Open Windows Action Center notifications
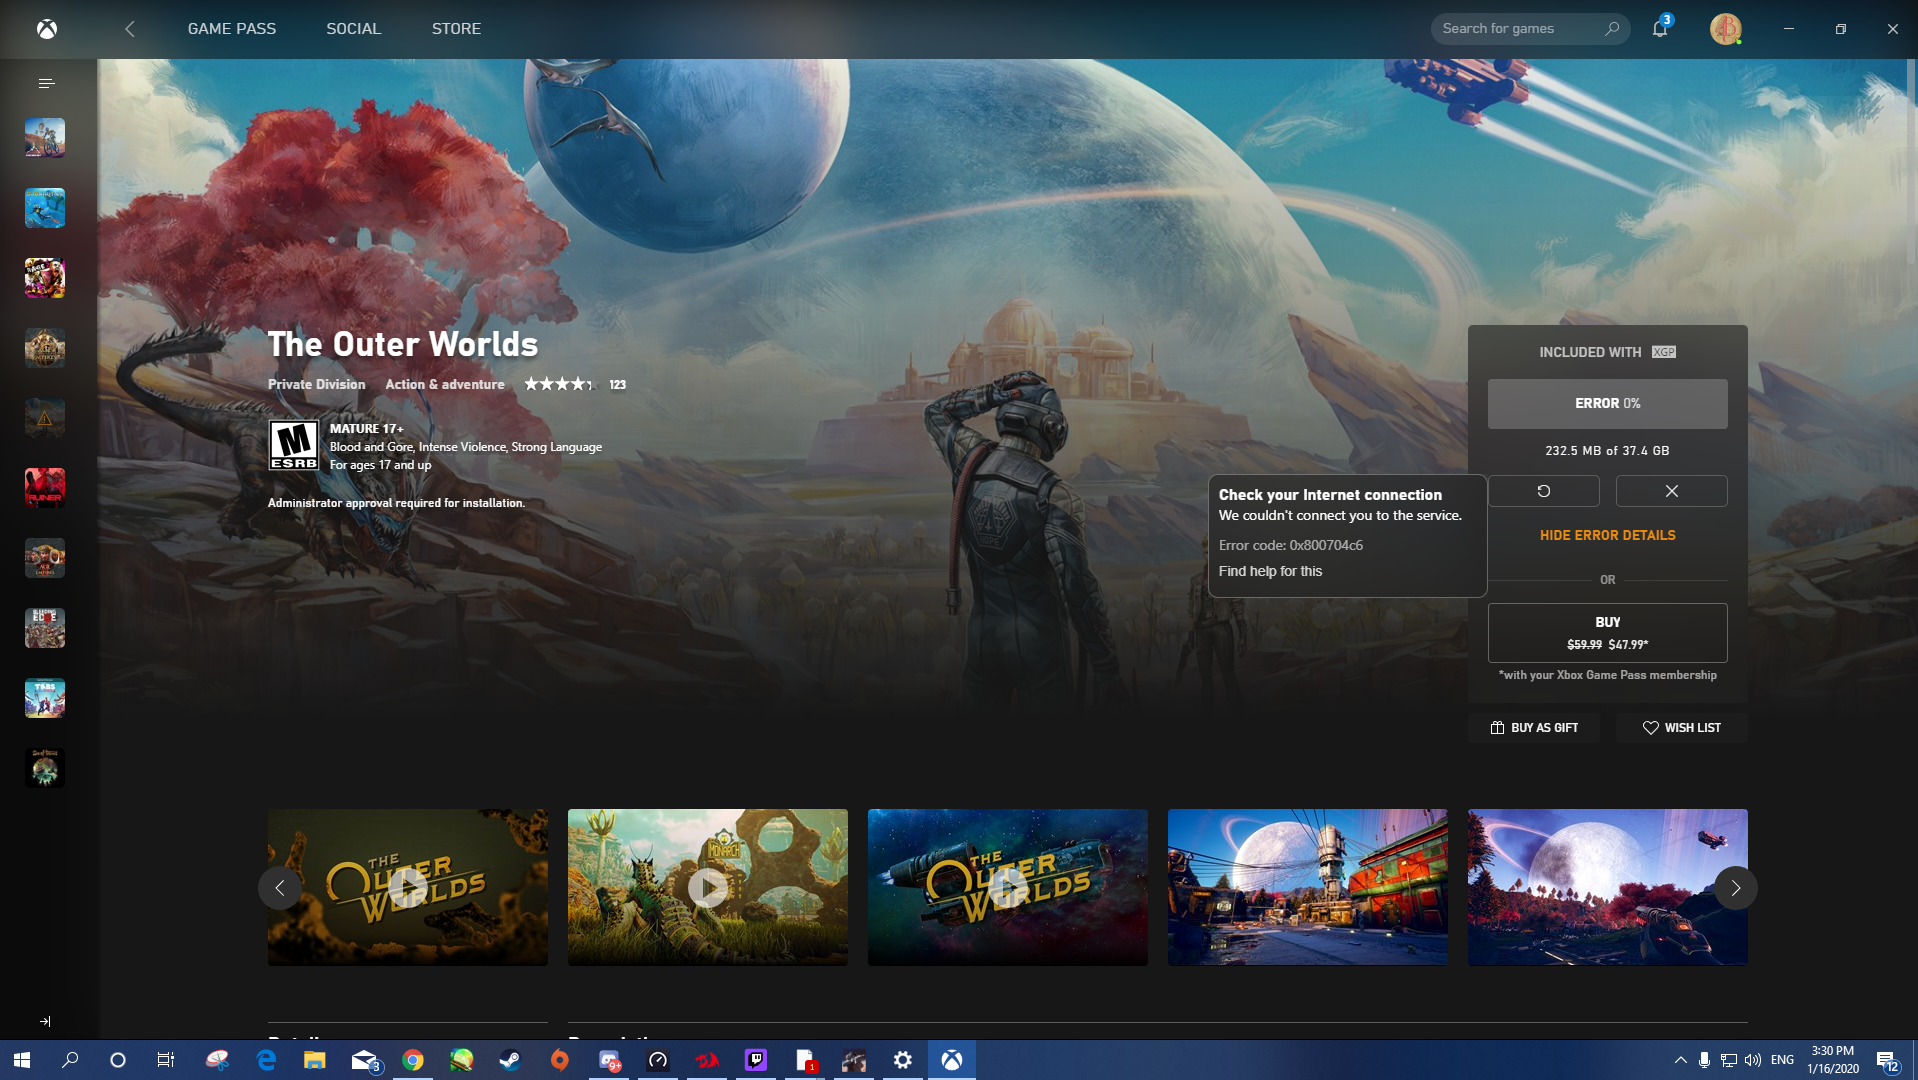1918x1080 pixels. pyautogui.click(x=1887, y=1060)
